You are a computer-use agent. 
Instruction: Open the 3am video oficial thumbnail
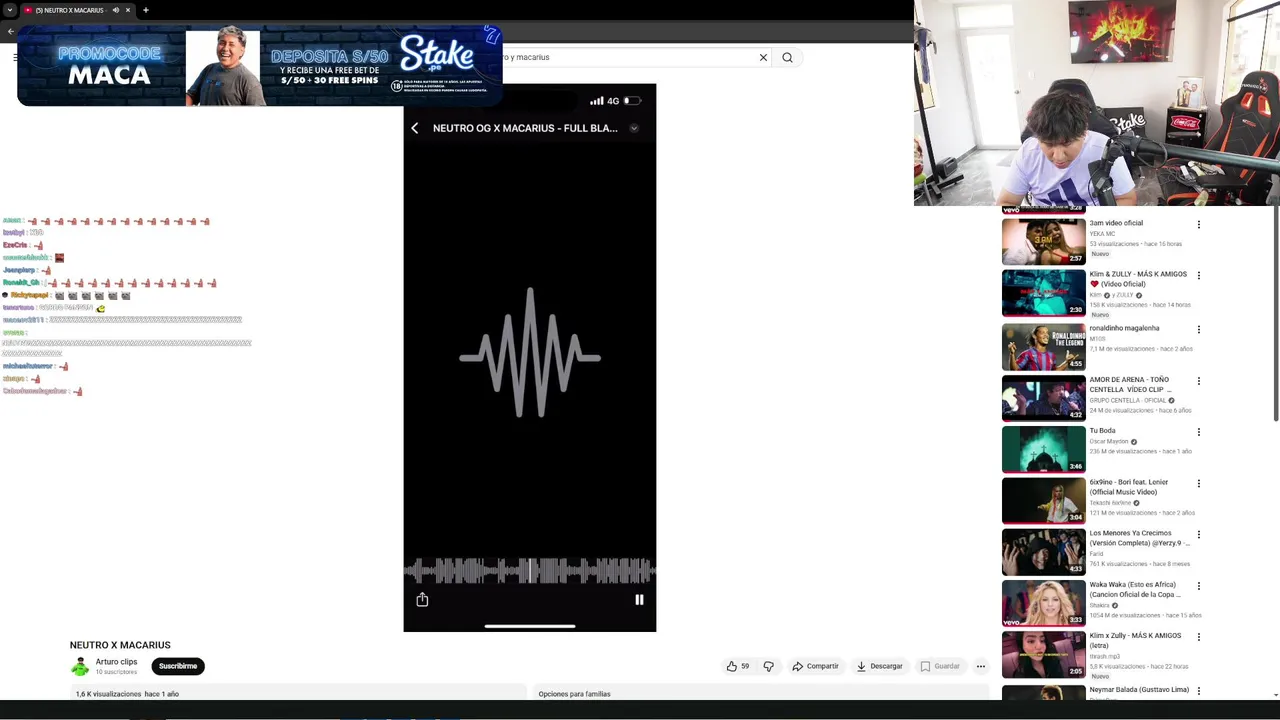[1043, 241]
